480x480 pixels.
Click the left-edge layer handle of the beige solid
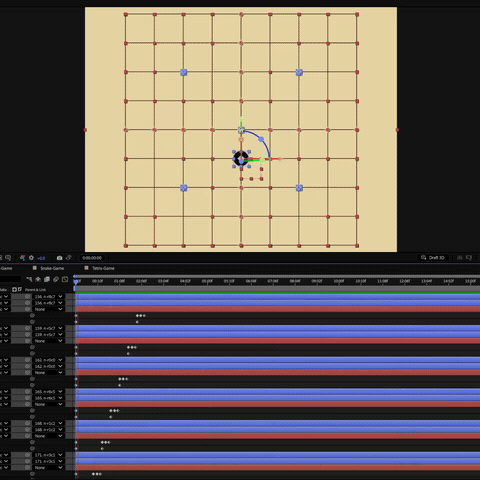coord(85,130)
